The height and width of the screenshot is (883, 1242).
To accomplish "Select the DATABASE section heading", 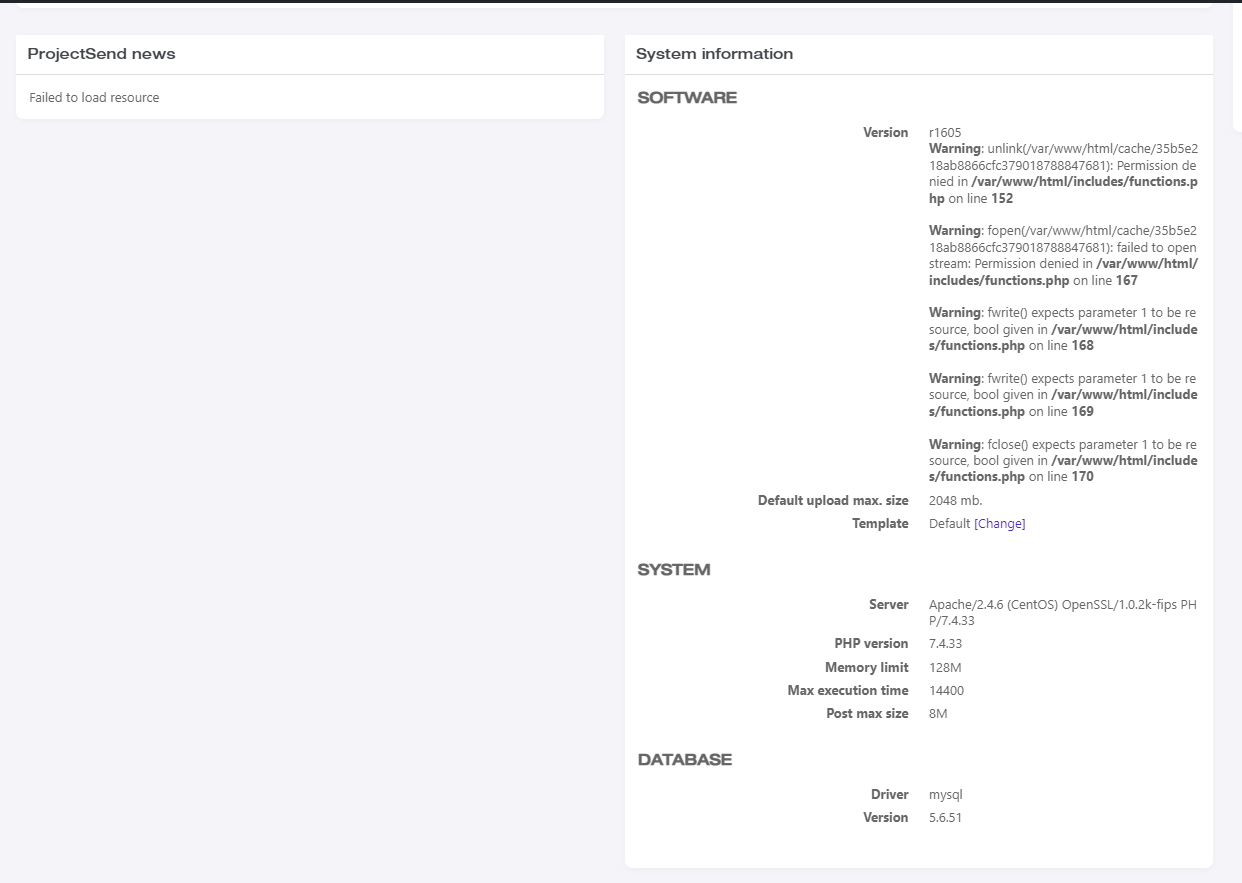I will tap(685, 759).
